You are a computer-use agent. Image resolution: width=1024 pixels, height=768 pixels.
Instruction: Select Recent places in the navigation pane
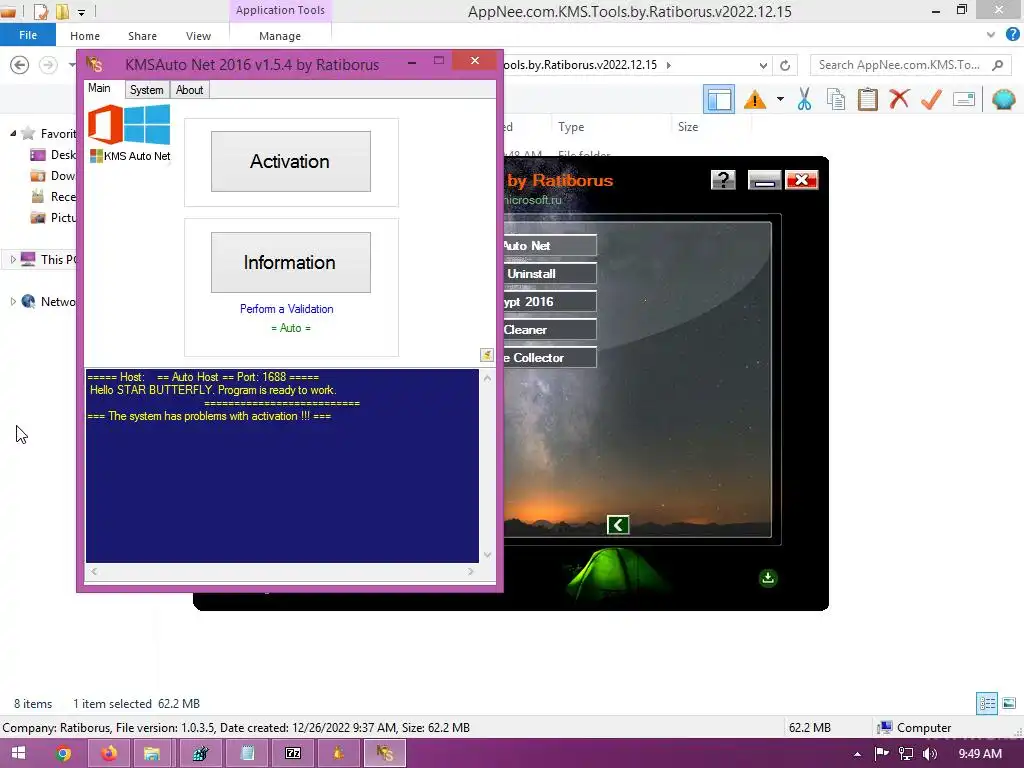click(x=53, y=197)
